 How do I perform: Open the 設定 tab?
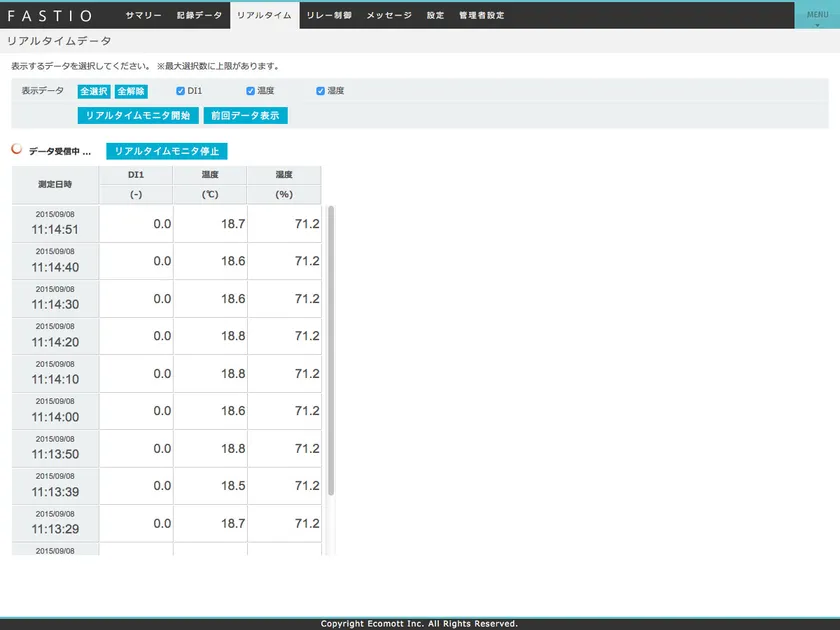pos(435,16)
